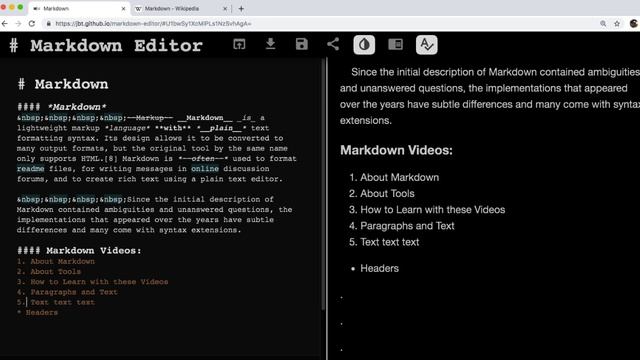Screen dimensions: 640x360
Task: Toggle night mode contrast button
Action: click(x=364, y=44)
